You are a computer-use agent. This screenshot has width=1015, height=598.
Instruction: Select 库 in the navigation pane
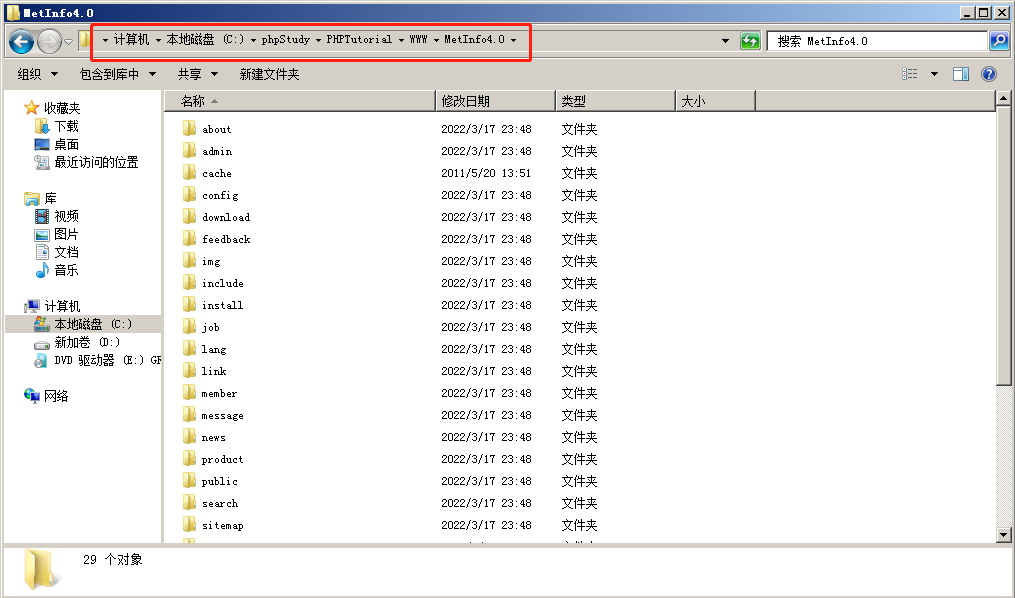point(50,198)
